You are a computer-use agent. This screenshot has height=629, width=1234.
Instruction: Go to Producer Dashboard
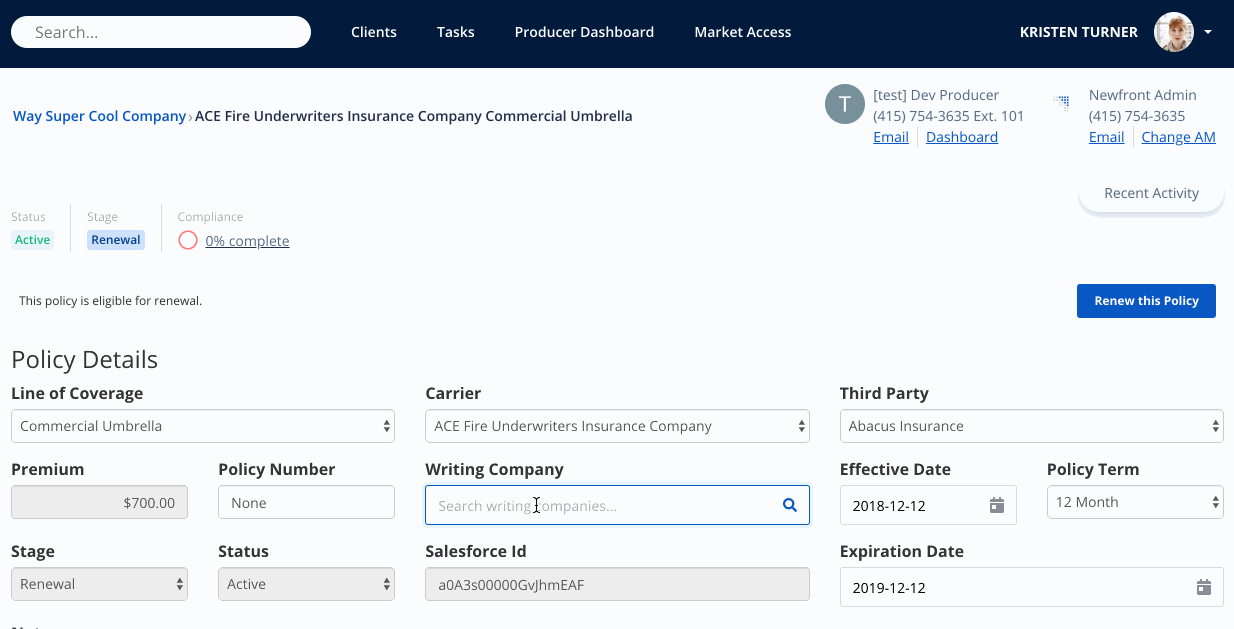click(584, 32)
